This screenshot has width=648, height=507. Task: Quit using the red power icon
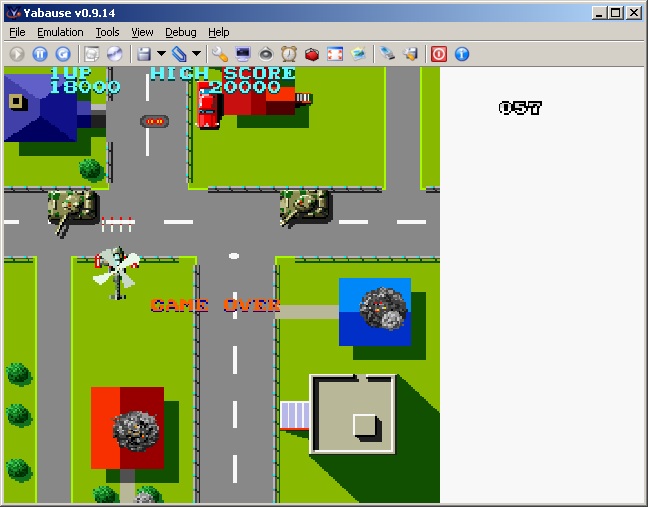439,54
